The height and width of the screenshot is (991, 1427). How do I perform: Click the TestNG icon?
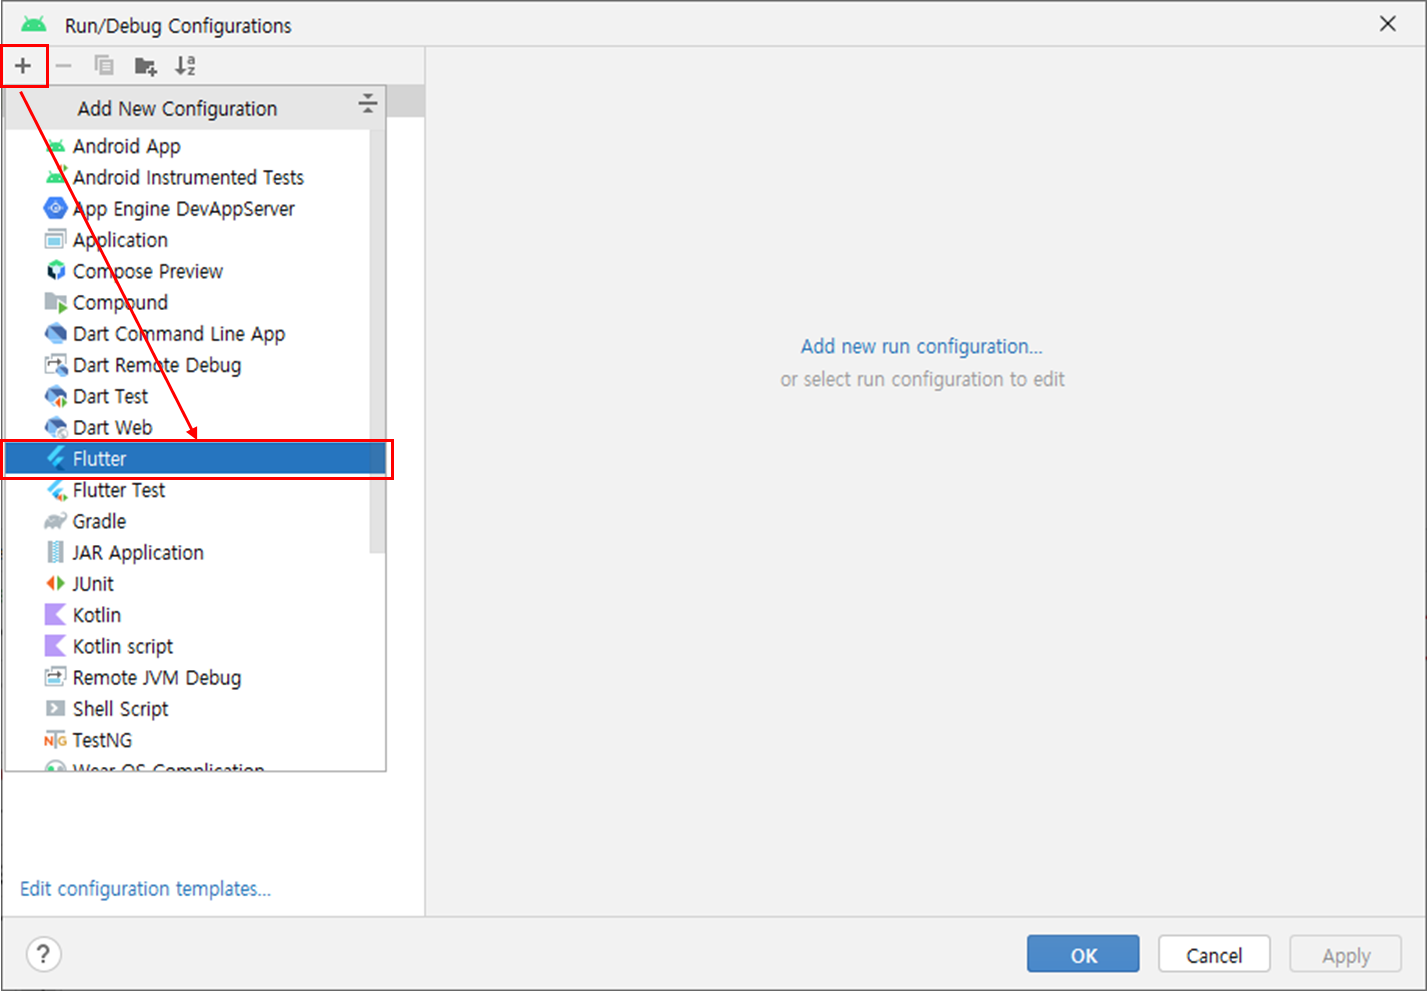pos(56,740)
